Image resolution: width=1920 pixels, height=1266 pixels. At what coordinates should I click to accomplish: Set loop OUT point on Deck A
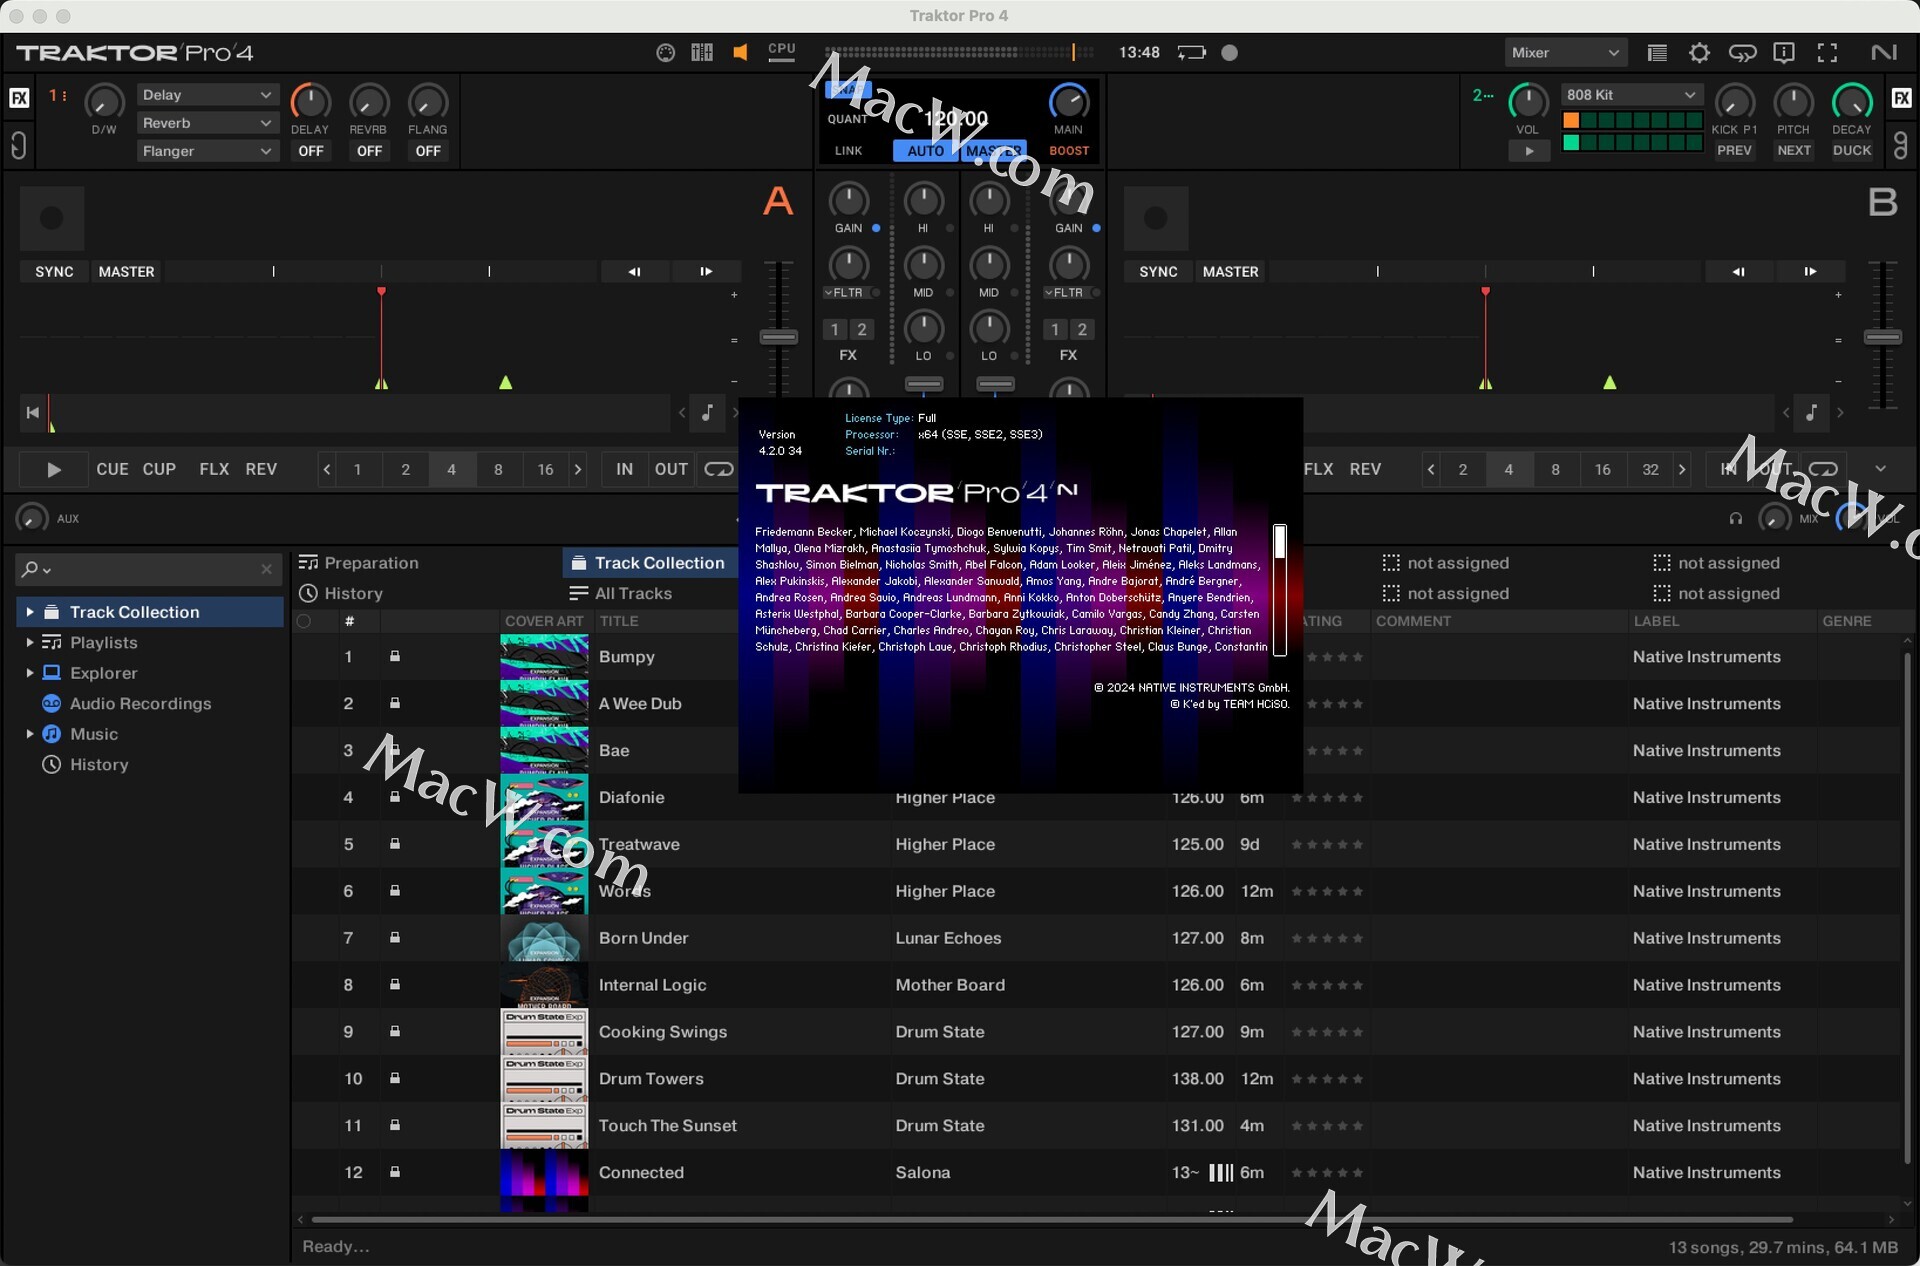click(x=671, y=469)
